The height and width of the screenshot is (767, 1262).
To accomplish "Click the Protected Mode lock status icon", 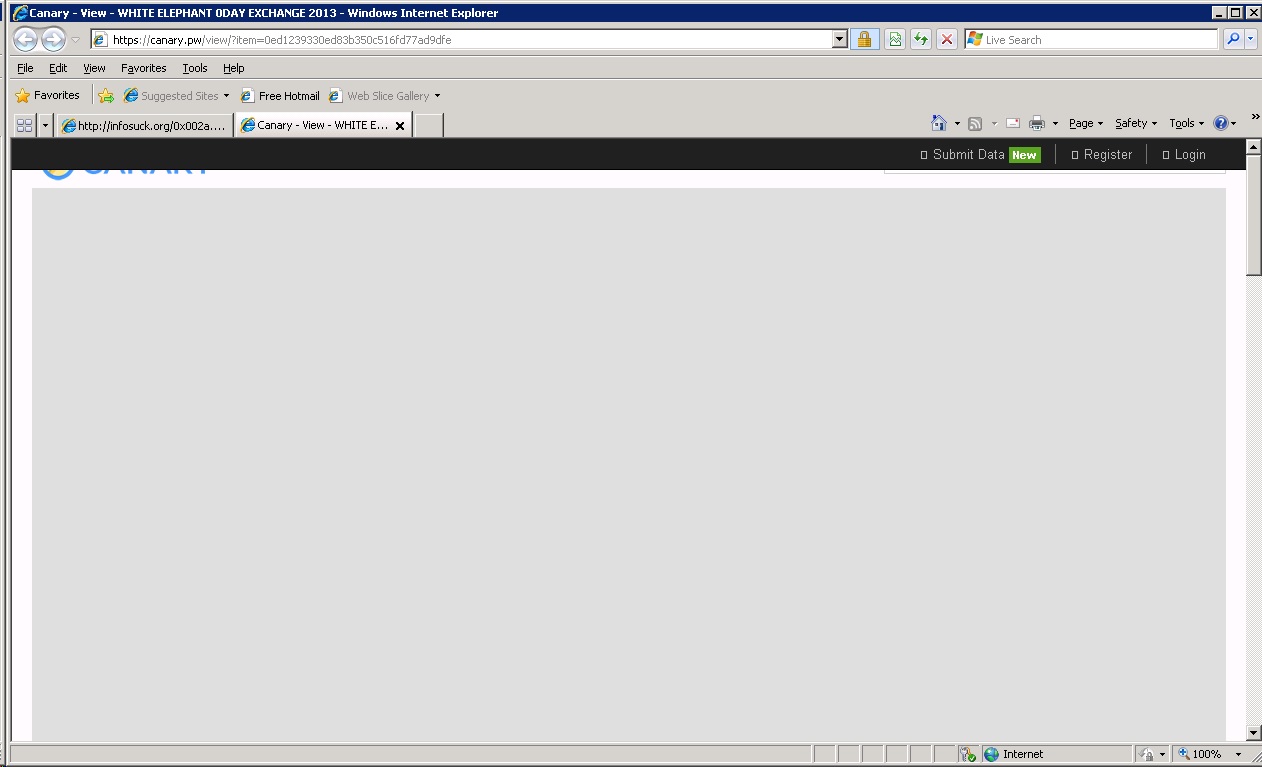I will click(1147, 754).
